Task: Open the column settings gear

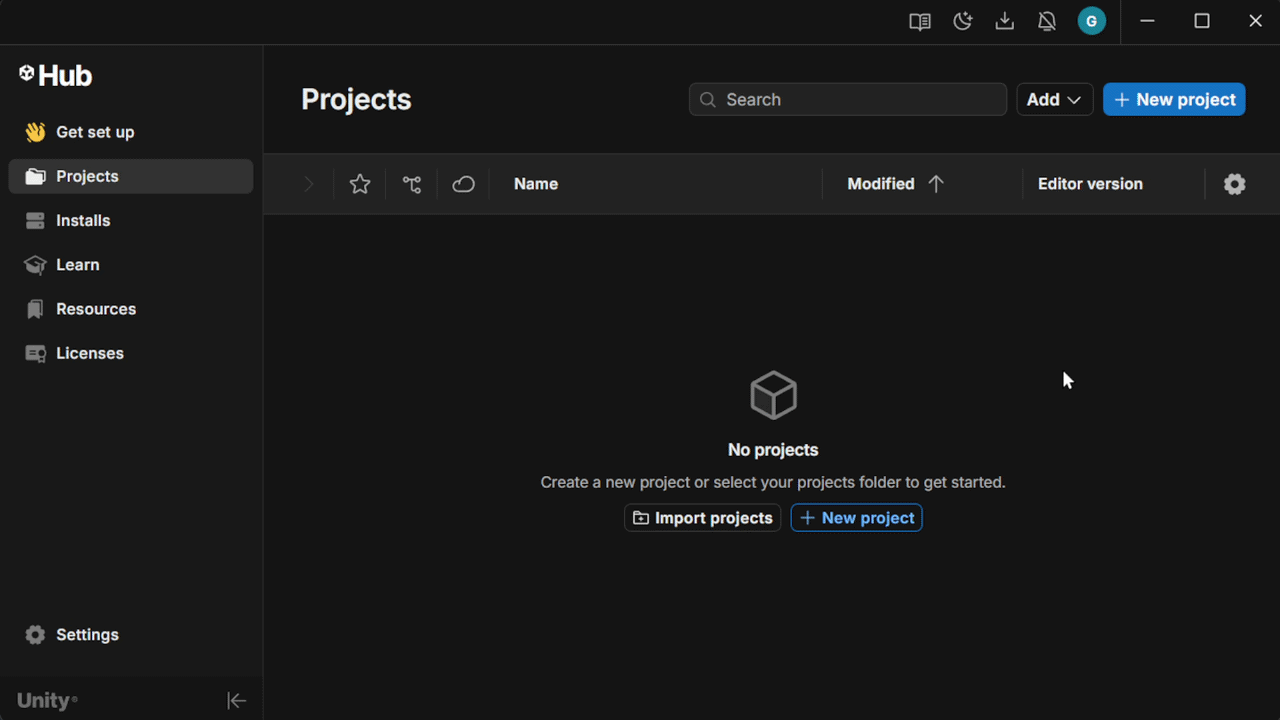Action: point(1234,184)
